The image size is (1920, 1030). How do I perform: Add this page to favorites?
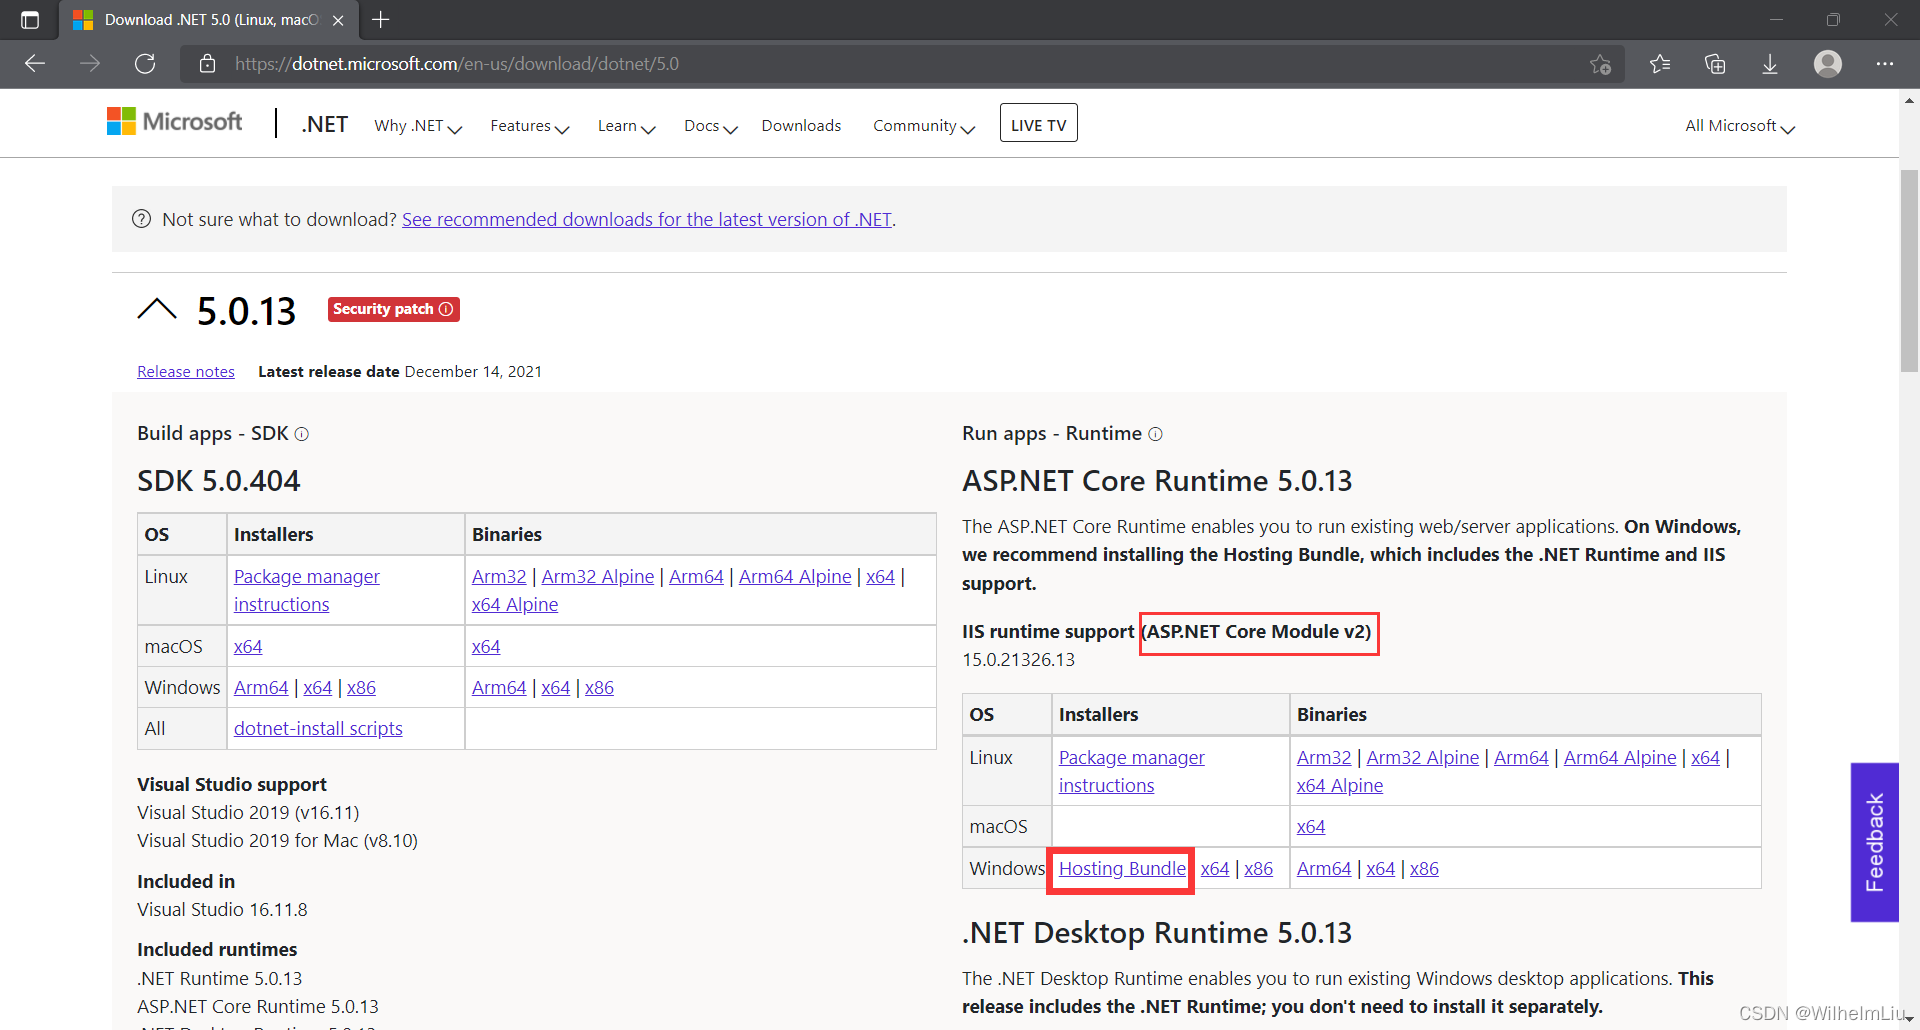(x=1600, y=64)
